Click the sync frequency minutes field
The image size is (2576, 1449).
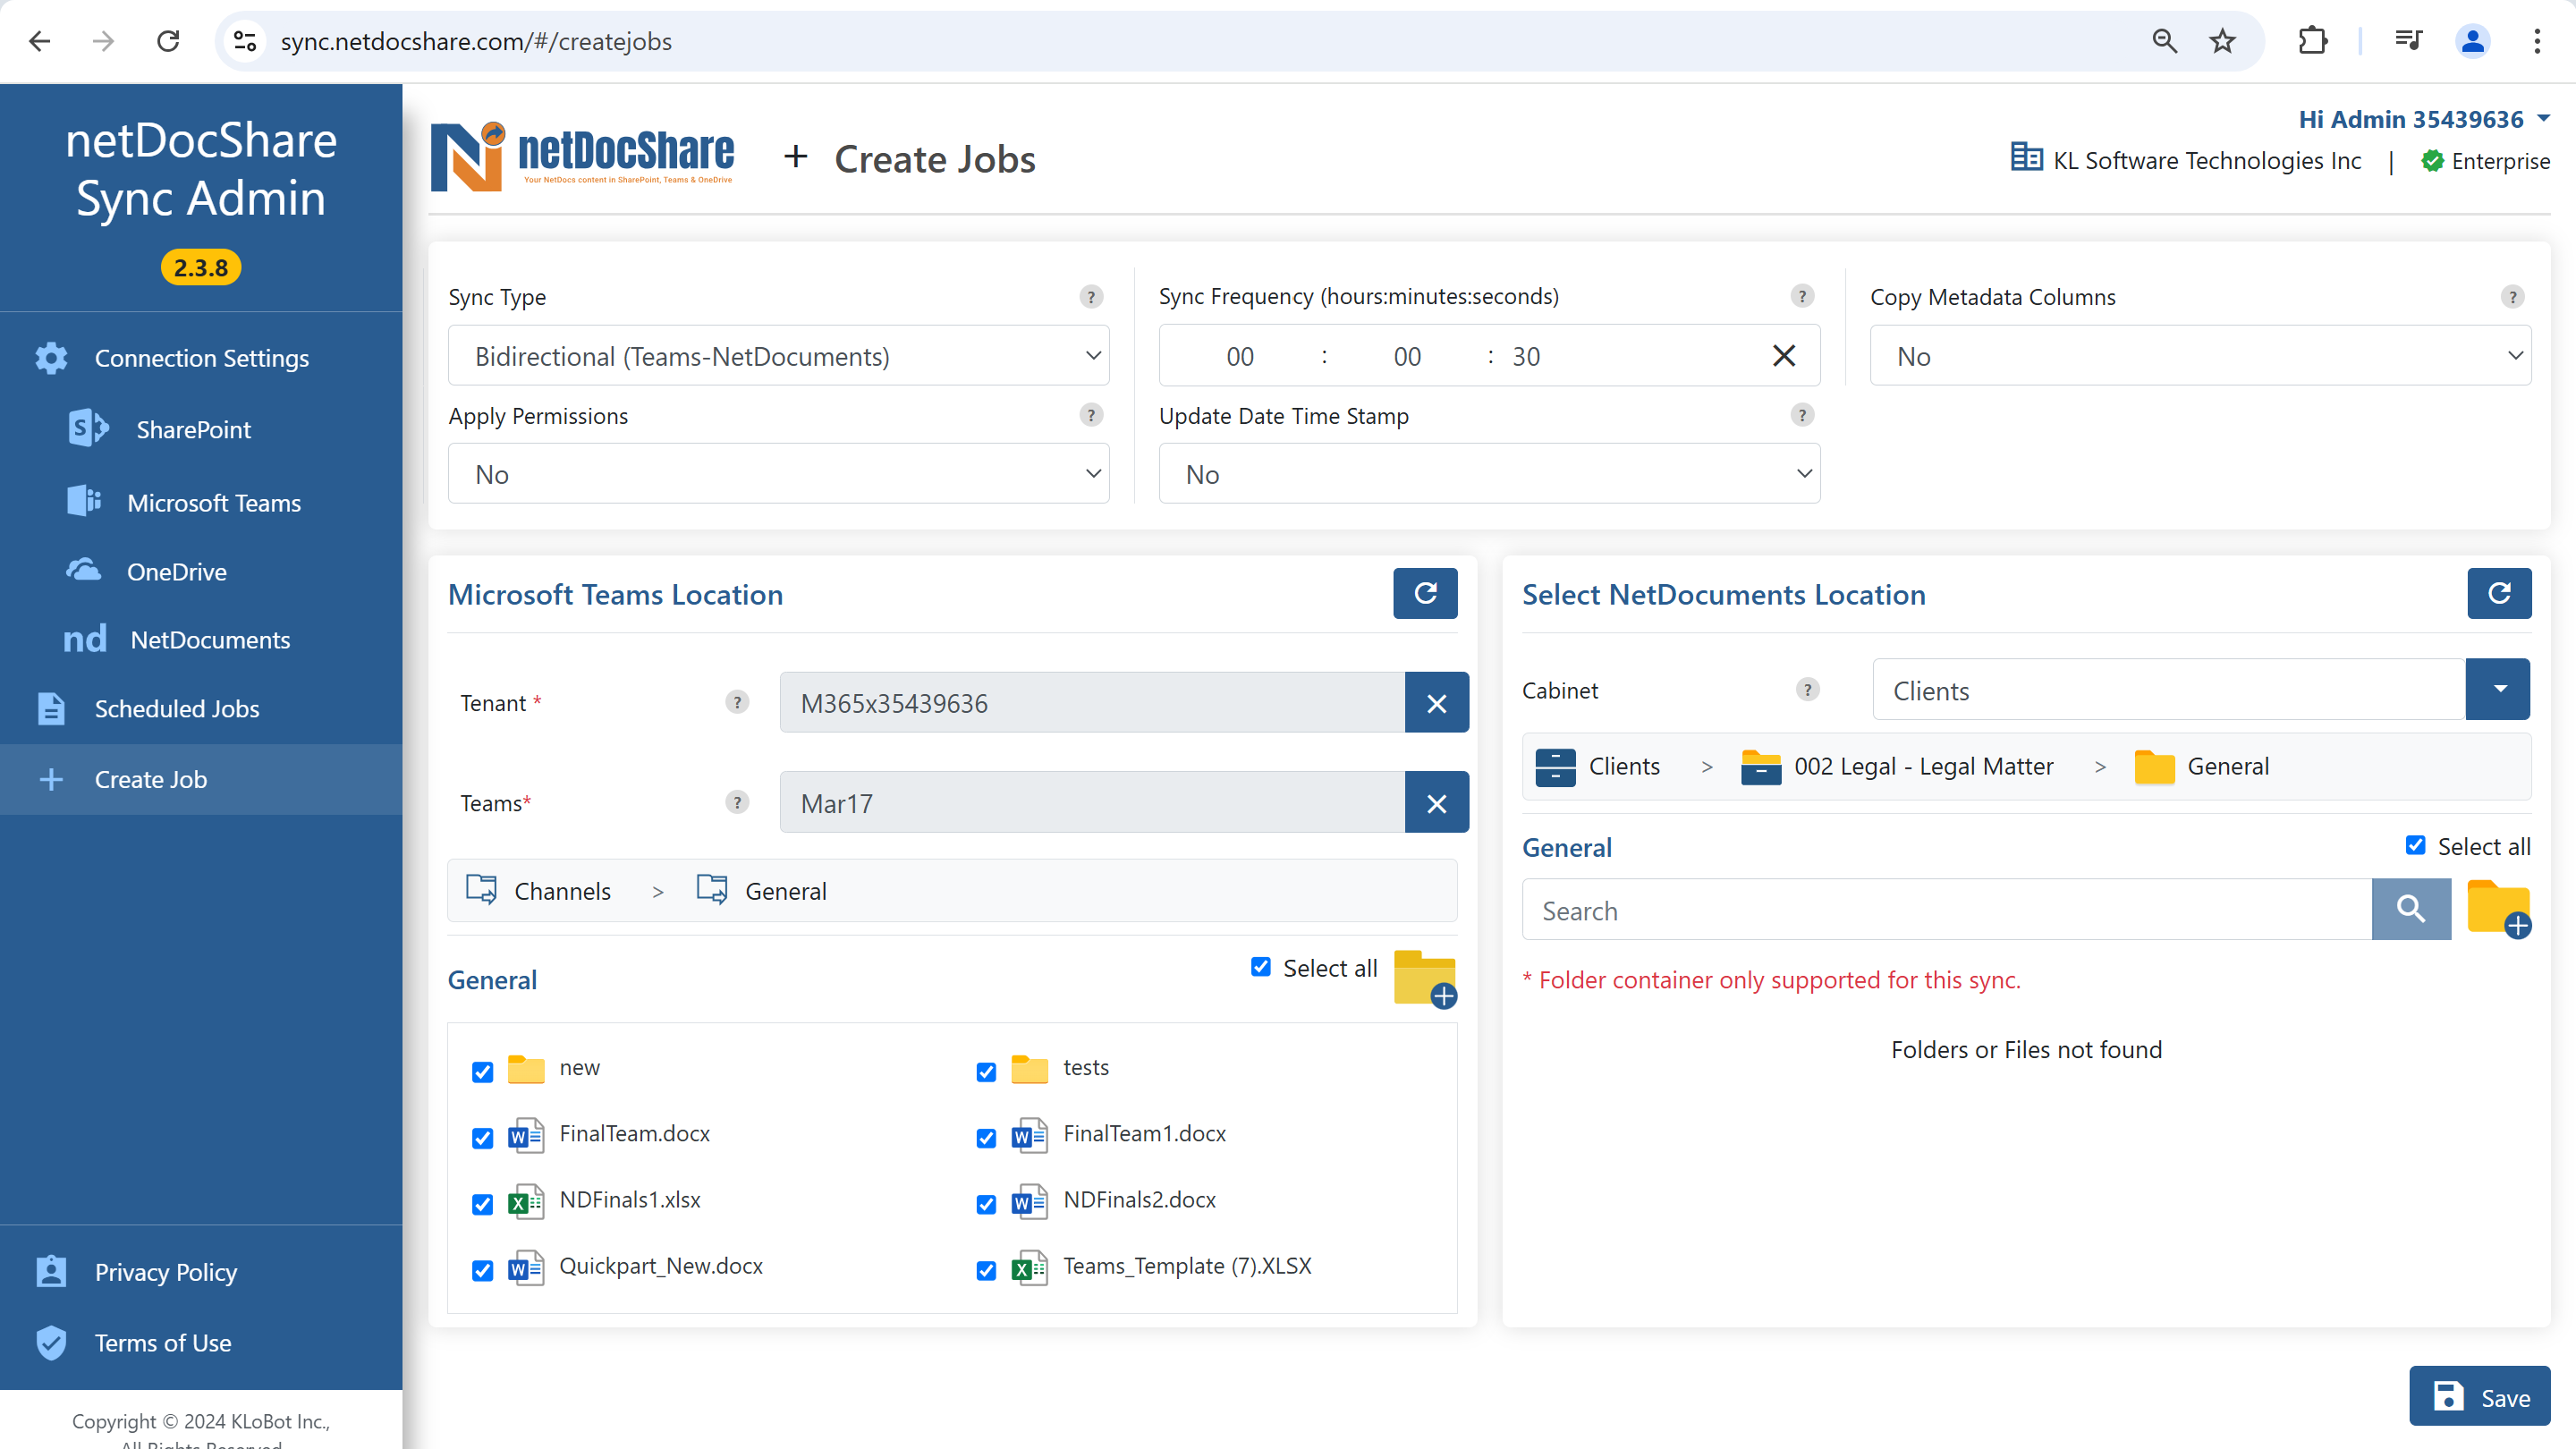point(1406,356)
